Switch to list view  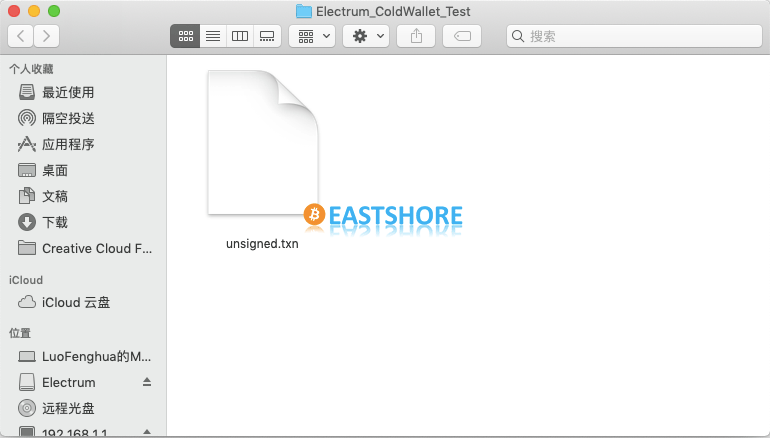213,36
